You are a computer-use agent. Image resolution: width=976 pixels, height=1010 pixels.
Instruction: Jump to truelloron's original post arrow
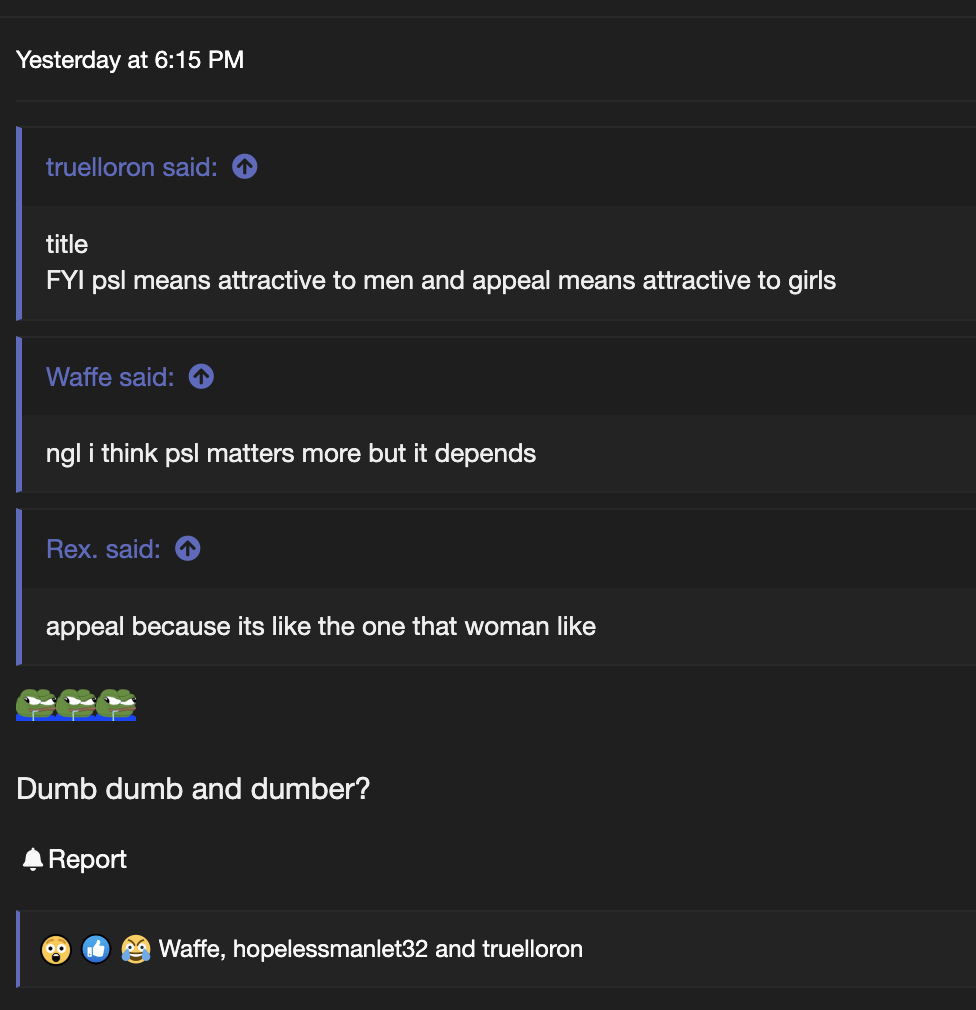245,167
